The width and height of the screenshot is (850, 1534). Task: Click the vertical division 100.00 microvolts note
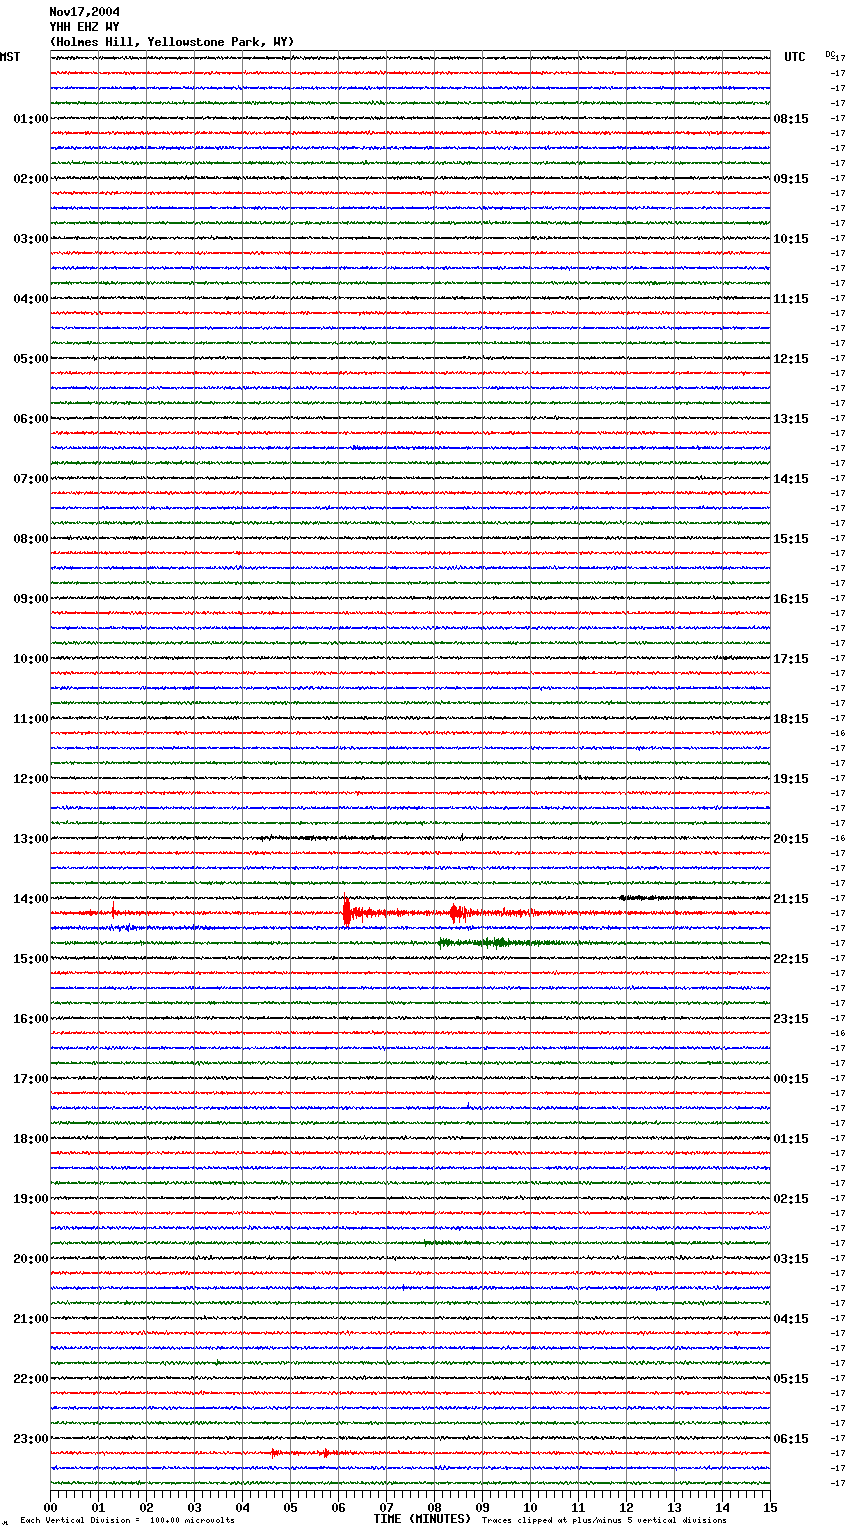point(128,1520)
